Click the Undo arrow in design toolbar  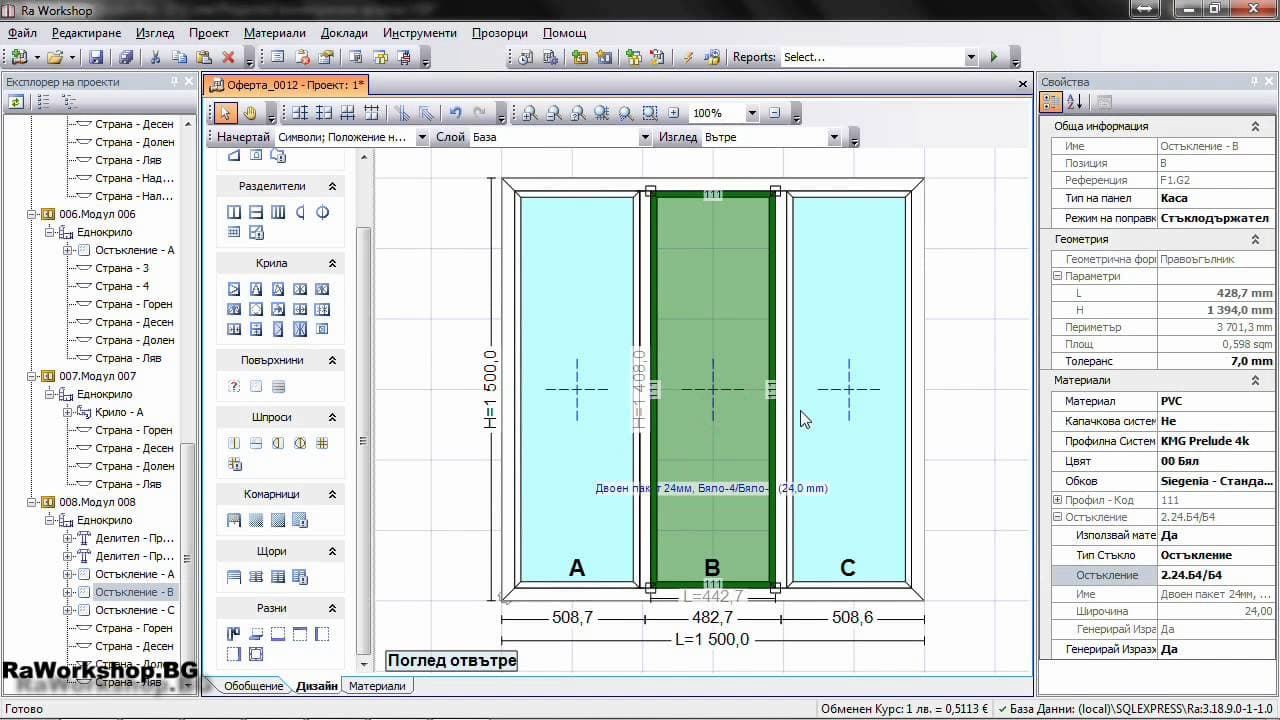(x=456, y=113)
